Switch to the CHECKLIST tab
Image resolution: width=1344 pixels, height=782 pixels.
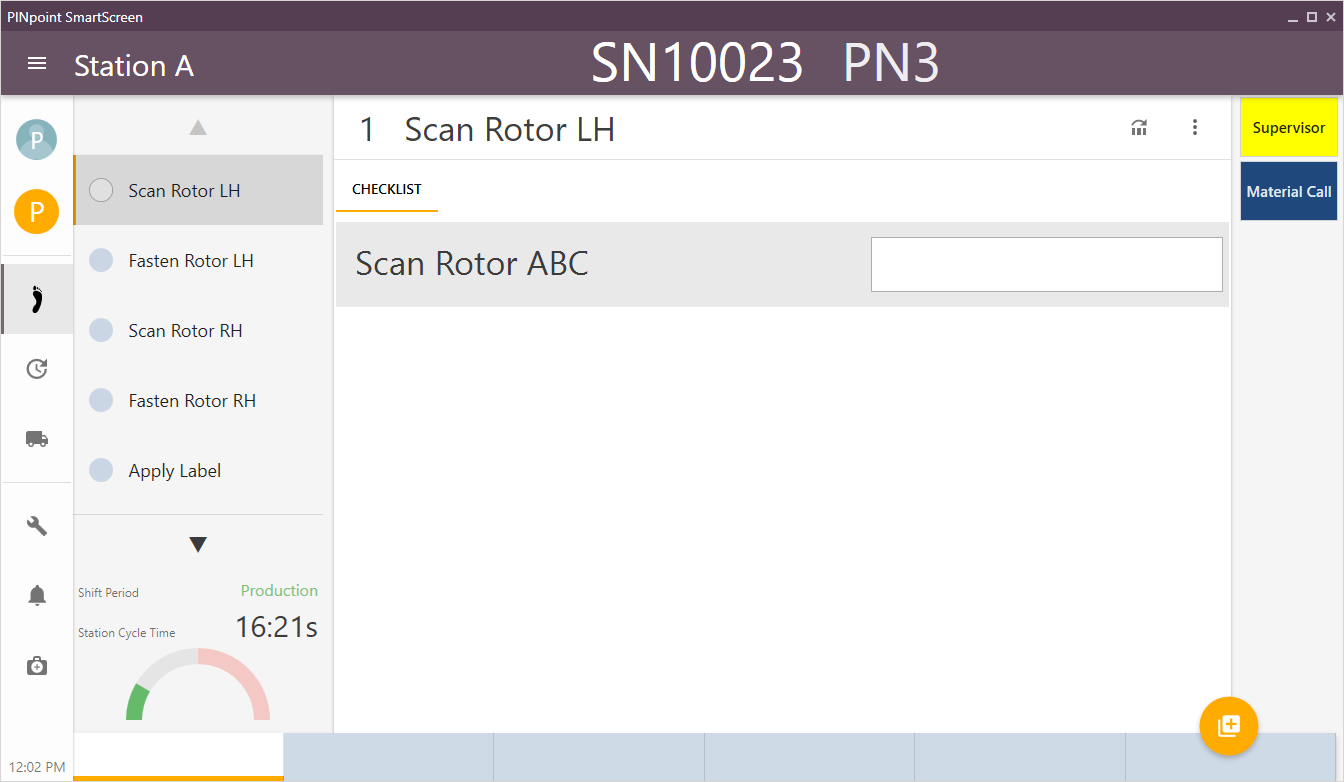387,189
